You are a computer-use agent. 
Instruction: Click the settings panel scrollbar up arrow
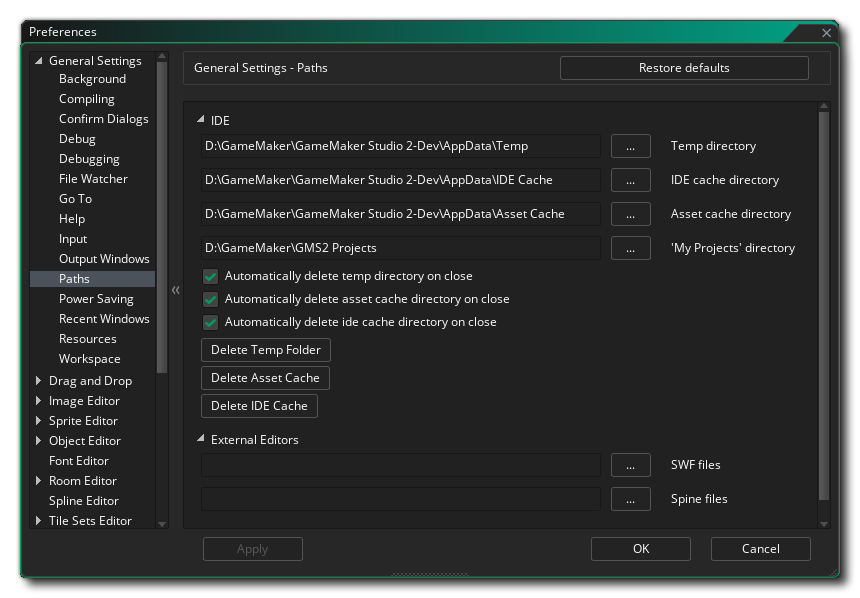[824, 105]
